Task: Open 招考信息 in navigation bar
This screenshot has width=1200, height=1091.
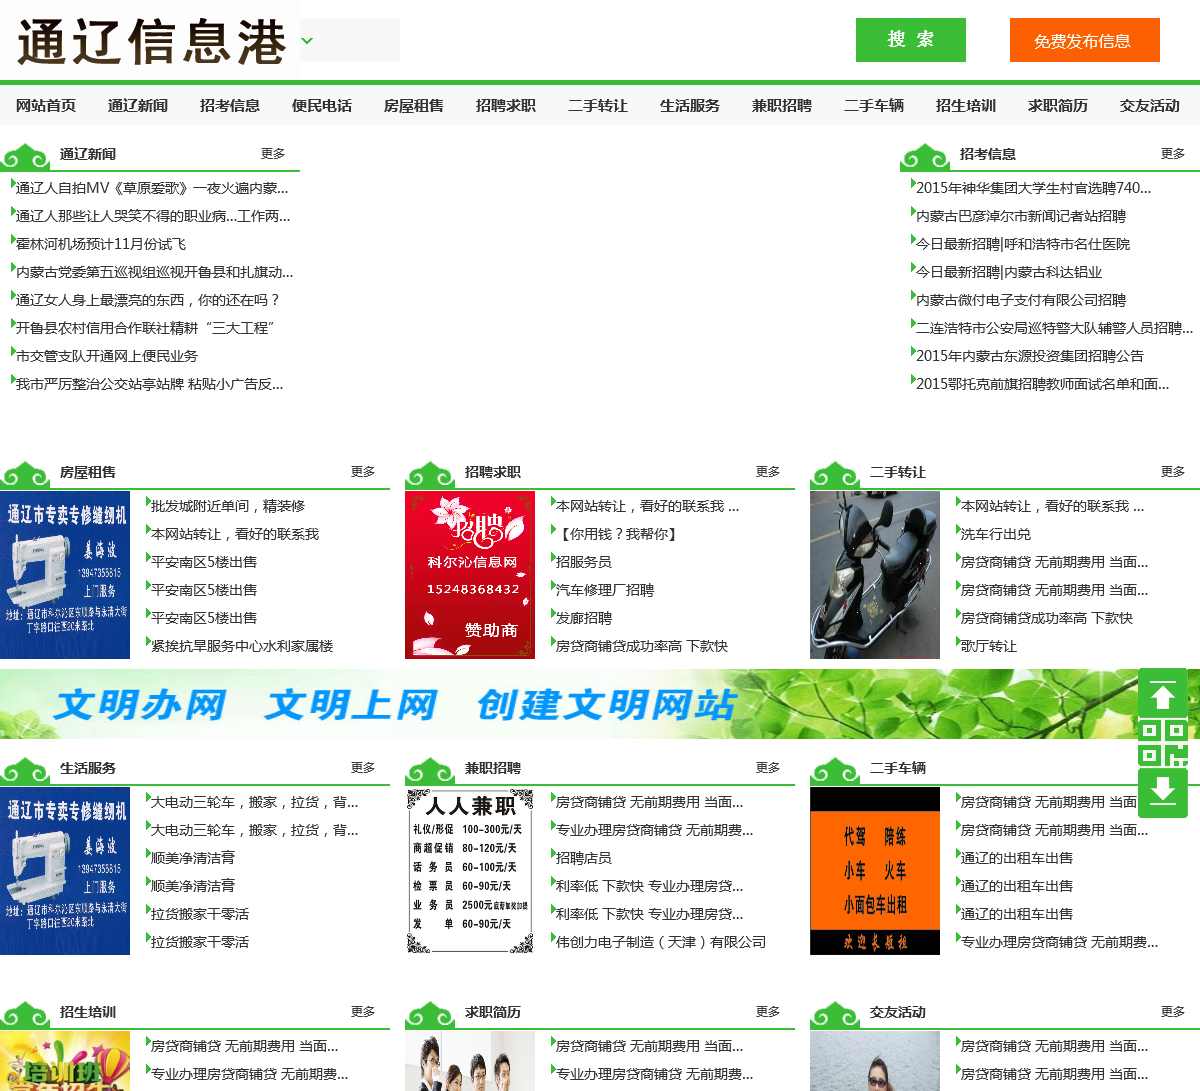Action: pyautogui.click(x=230, y=105)
